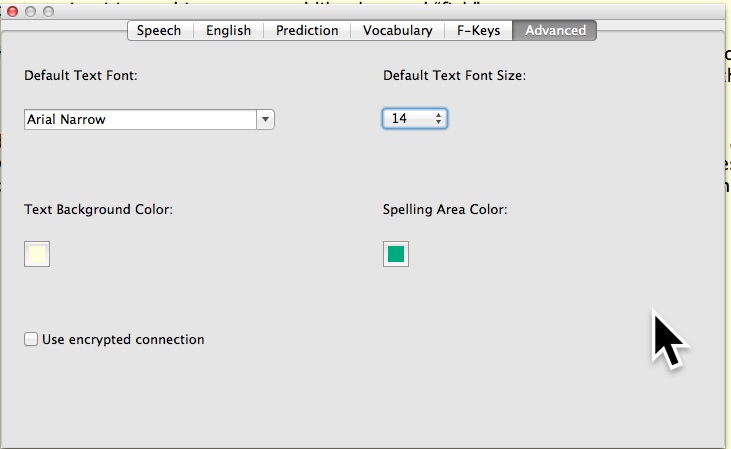731x449 pixels.
Task: Select the Prediction tab
Action: click(x=307, y=30)
